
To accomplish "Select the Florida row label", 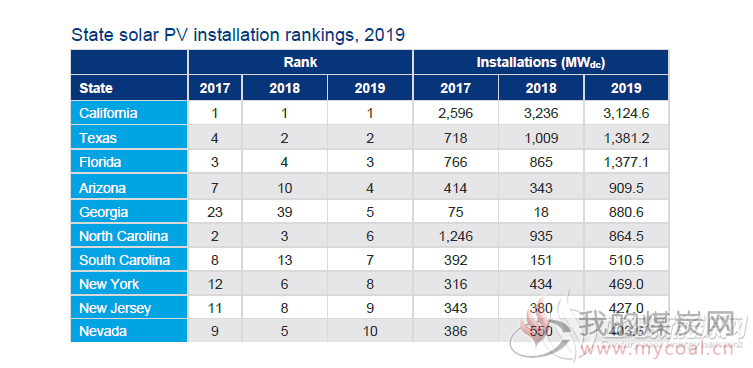I will tap(129, 162).
